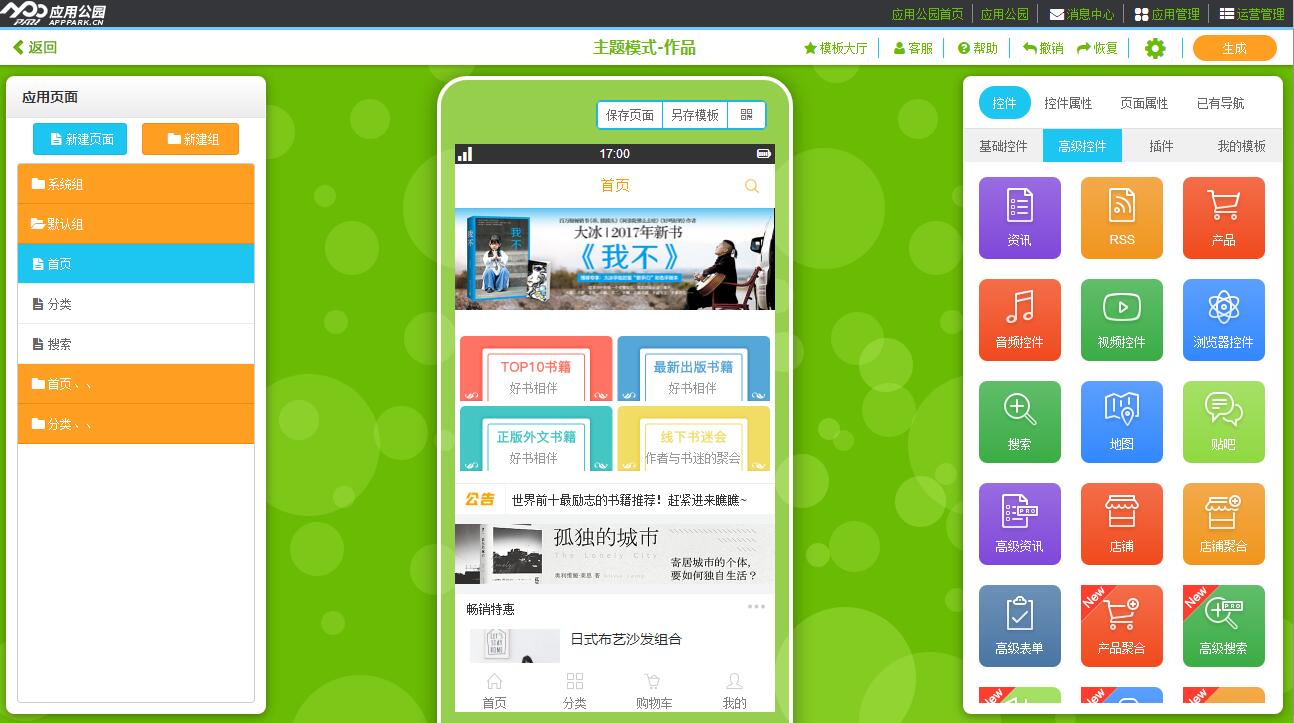Image resolution: width=1294 pixels, height=723 pixels.
Task: Click the 生成 generate button
Action: click(x=1234, y=48)
